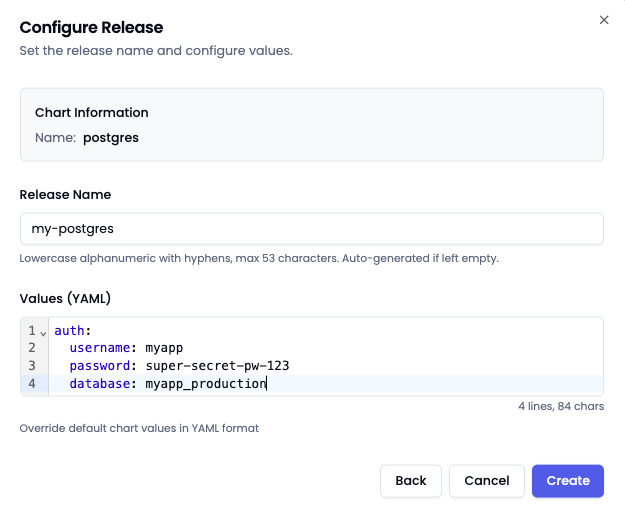
Task: Click line number 2 in editor gutter
Action: 32,348
